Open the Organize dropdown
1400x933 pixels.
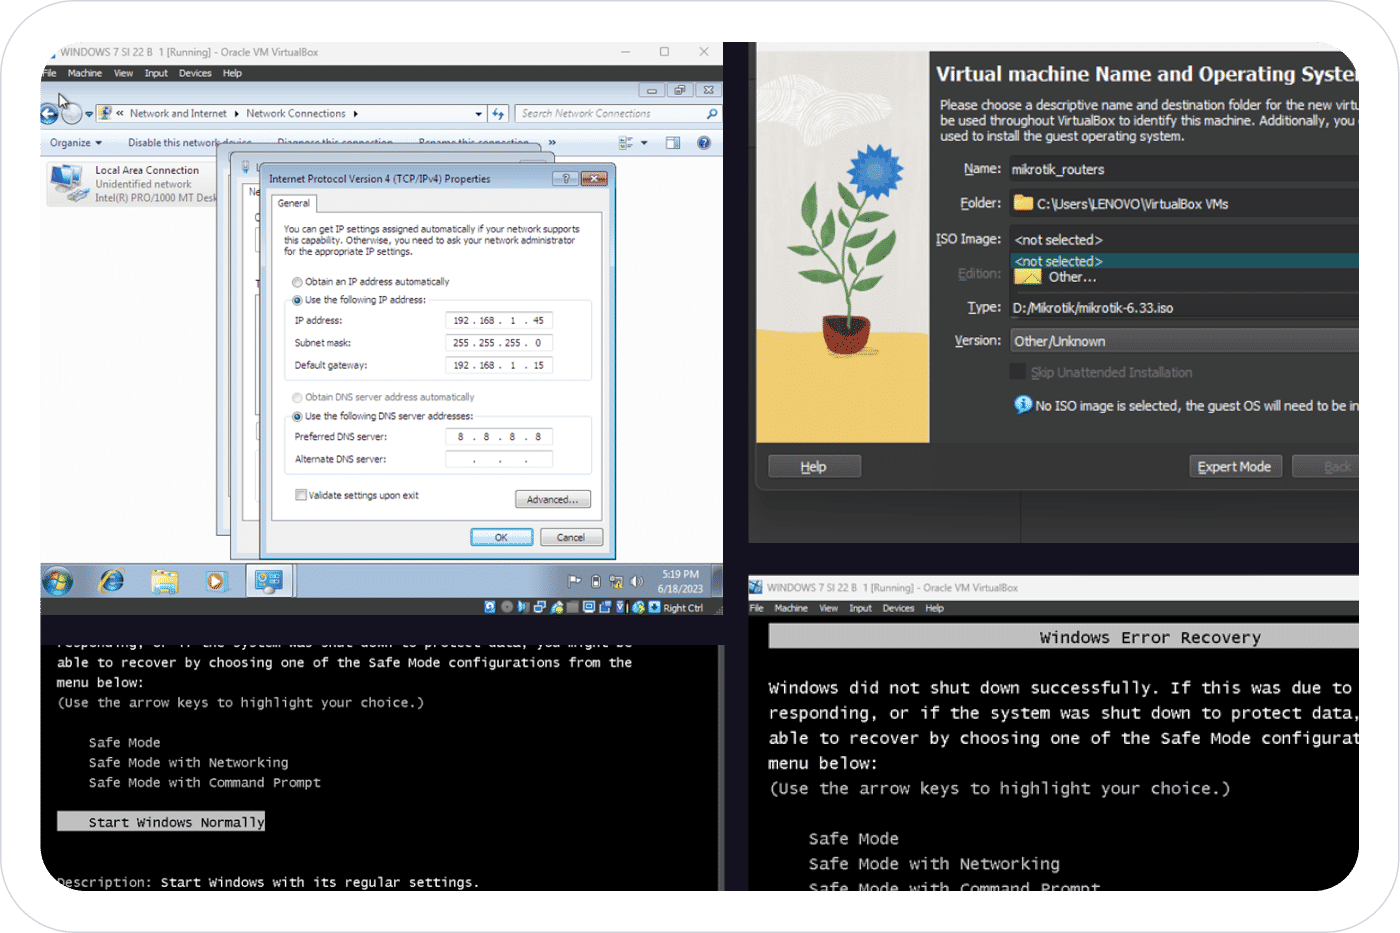click(x=76, y=143)
